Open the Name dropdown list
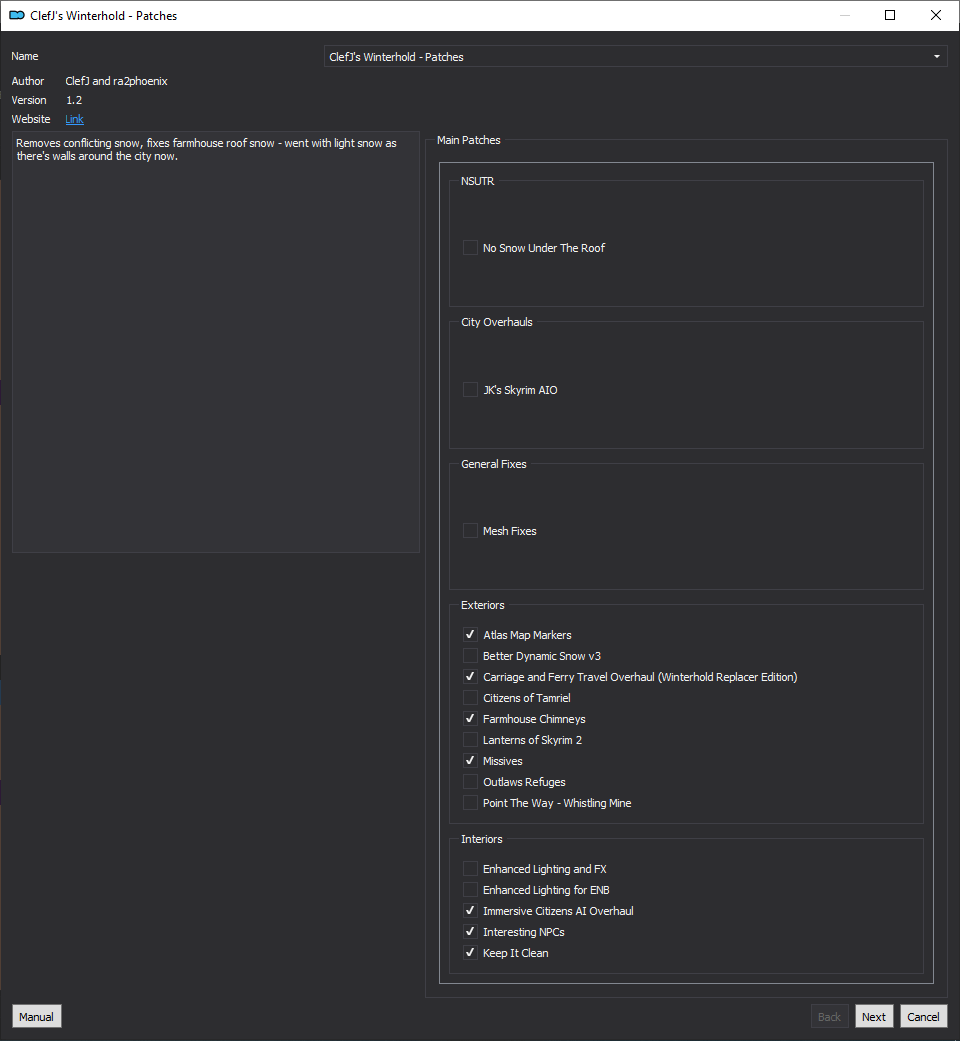 click(x=635, y=56)
